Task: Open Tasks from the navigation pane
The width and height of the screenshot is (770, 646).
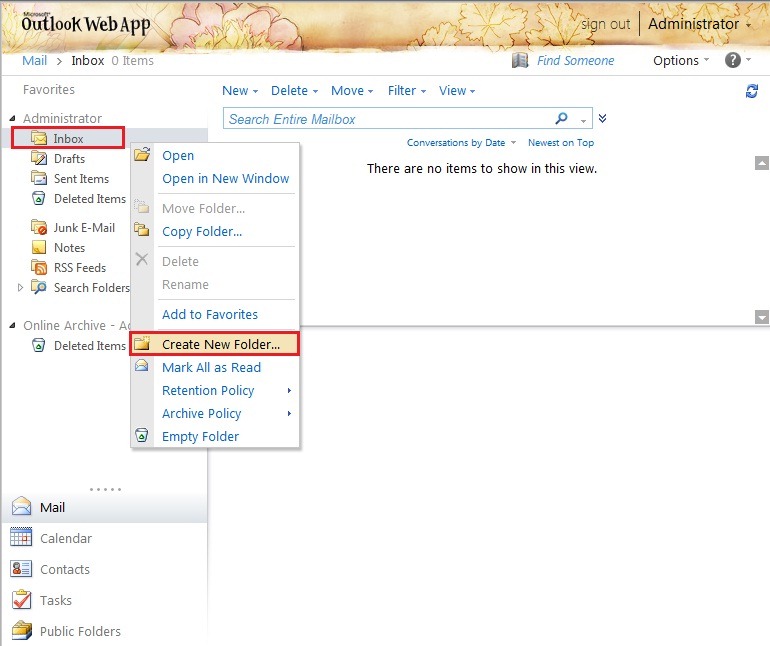Action: click(x=55, y=600)
